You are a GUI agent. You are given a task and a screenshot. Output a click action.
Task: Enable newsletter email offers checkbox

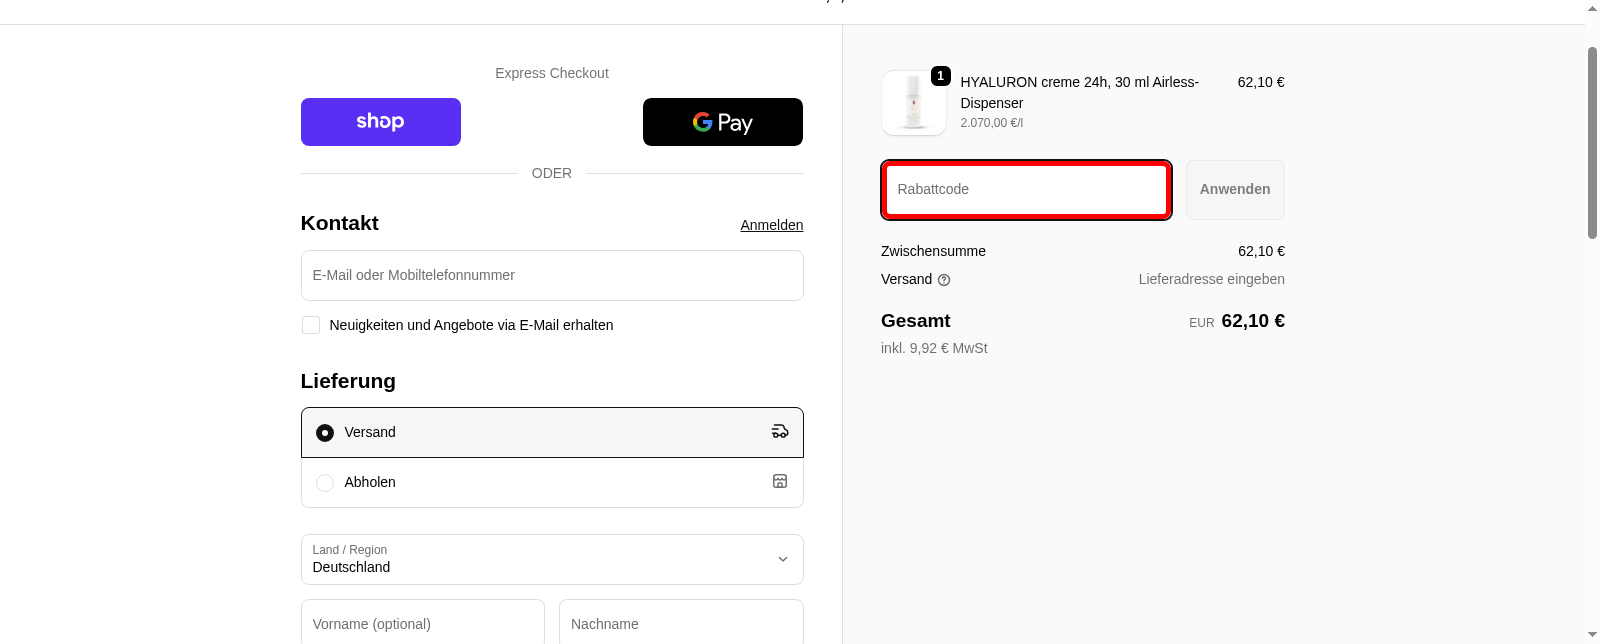click(311, 325)
